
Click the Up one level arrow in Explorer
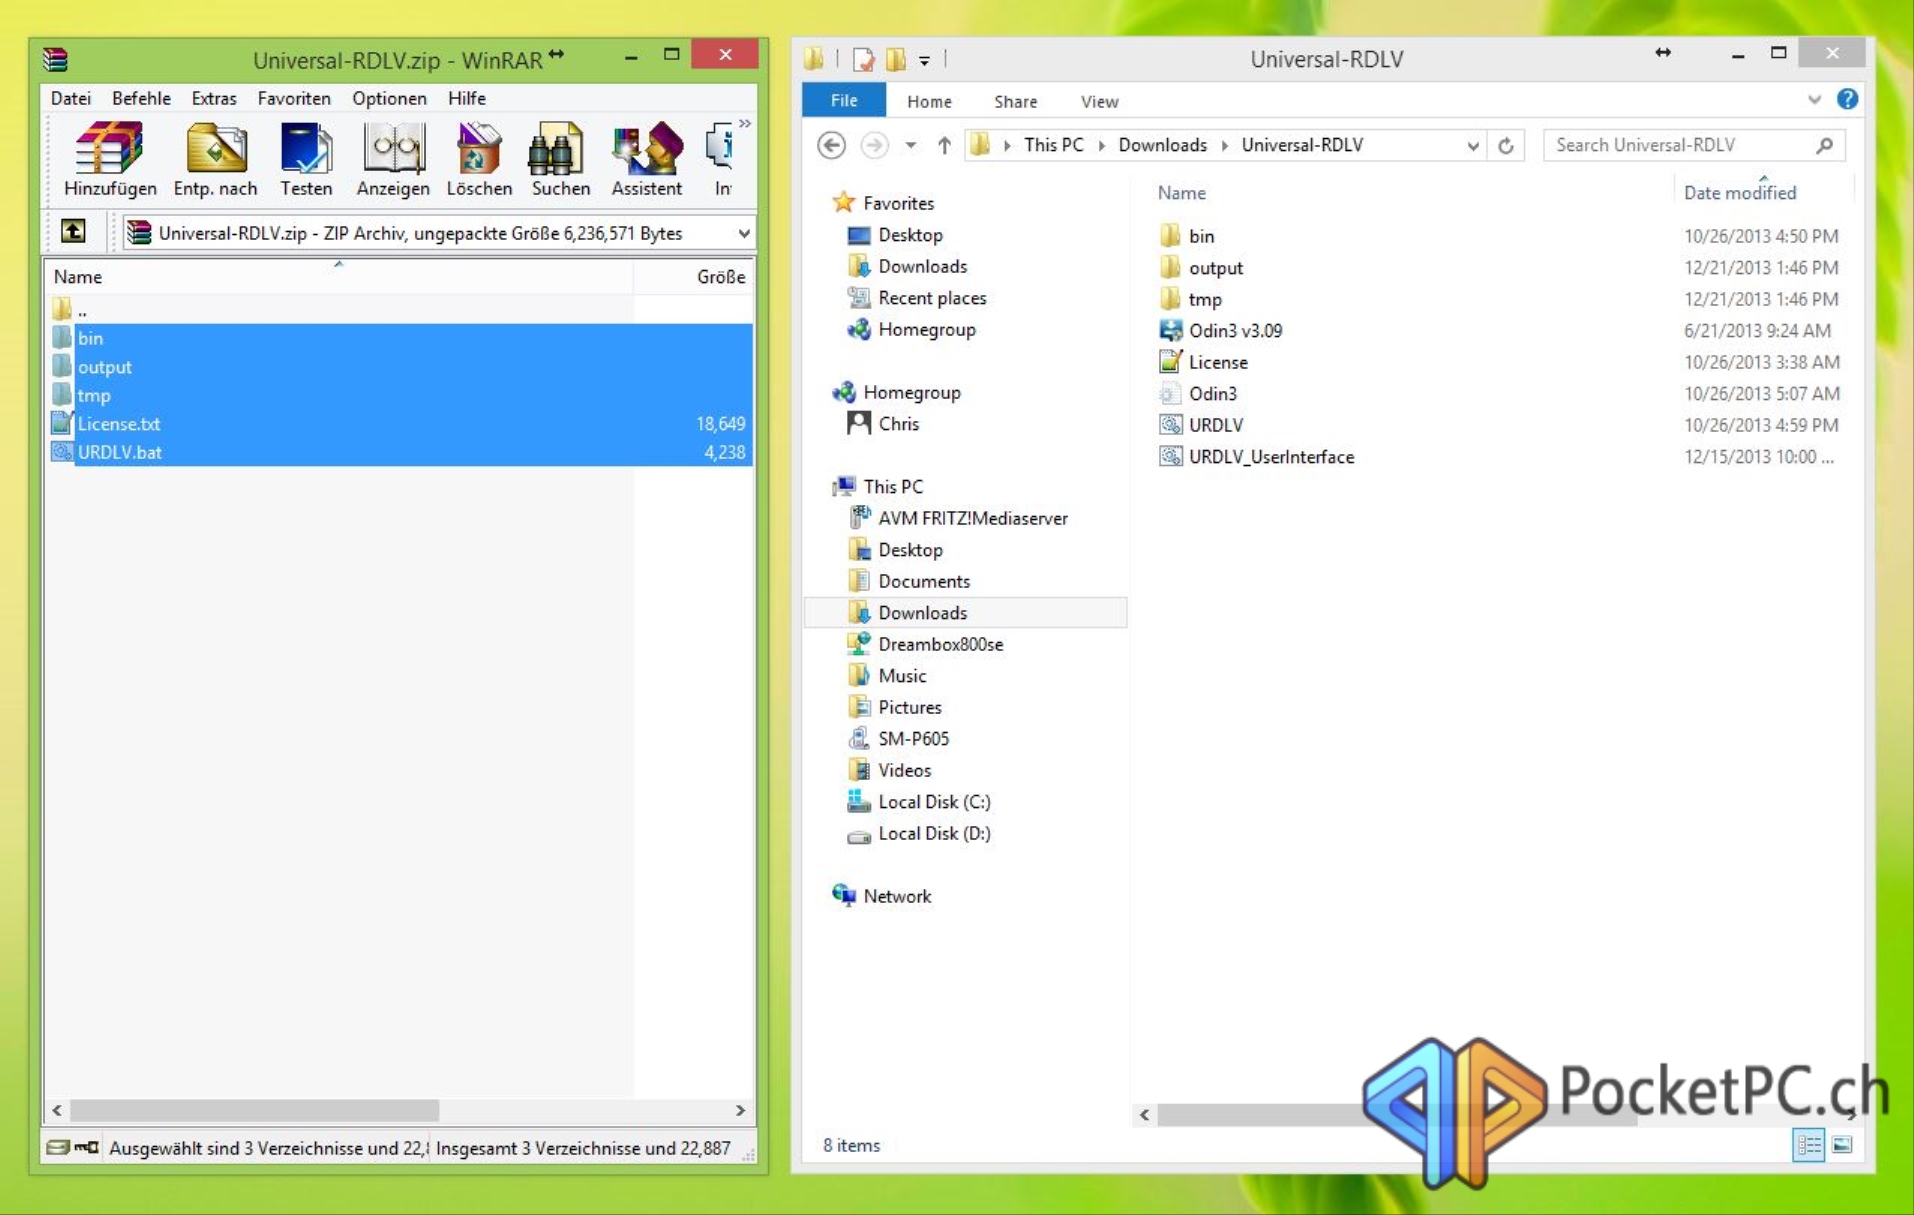[943, 145]
